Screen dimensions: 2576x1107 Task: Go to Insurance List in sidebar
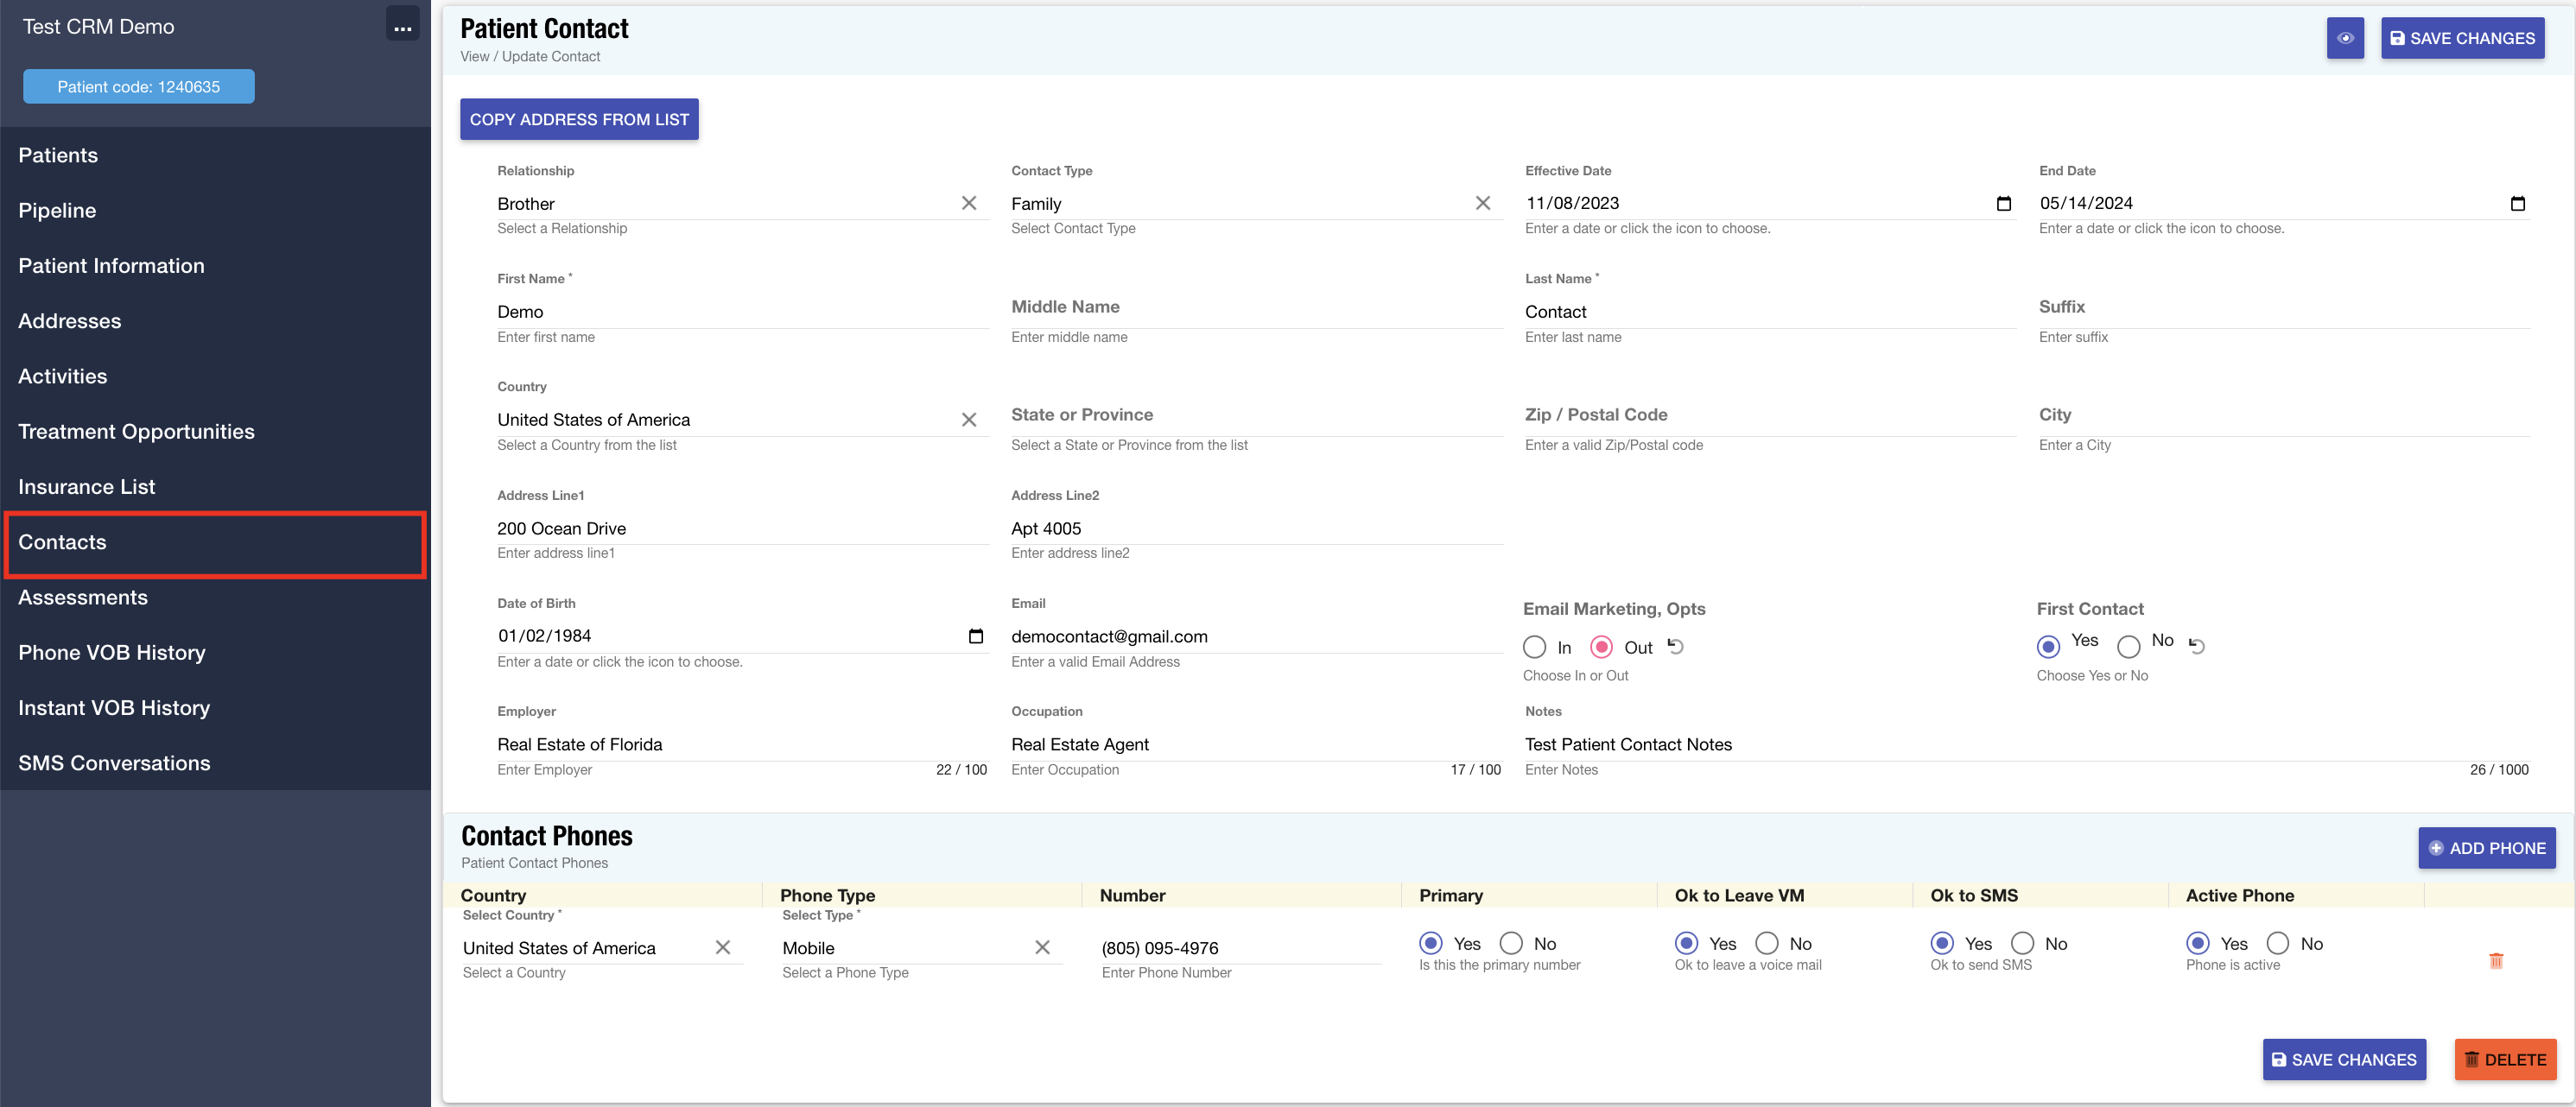87,487
